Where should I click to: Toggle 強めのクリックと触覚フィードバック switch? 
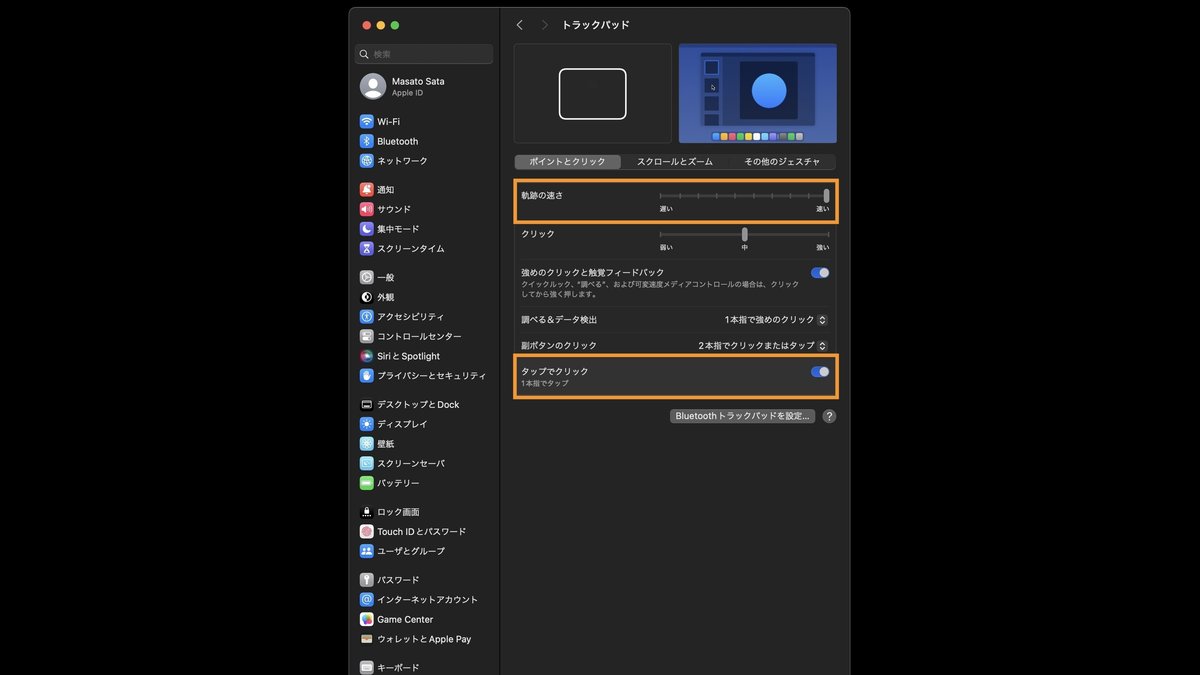tap(820, 272)
